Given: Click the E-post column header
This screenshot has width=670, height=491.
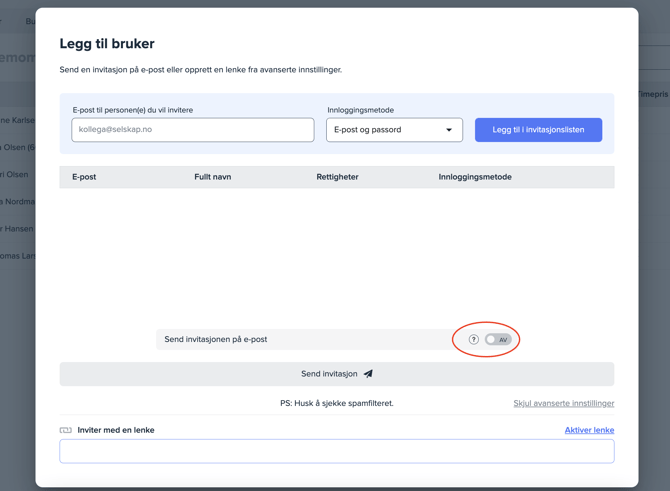Looking at the screenshot, I should [84, 177].
